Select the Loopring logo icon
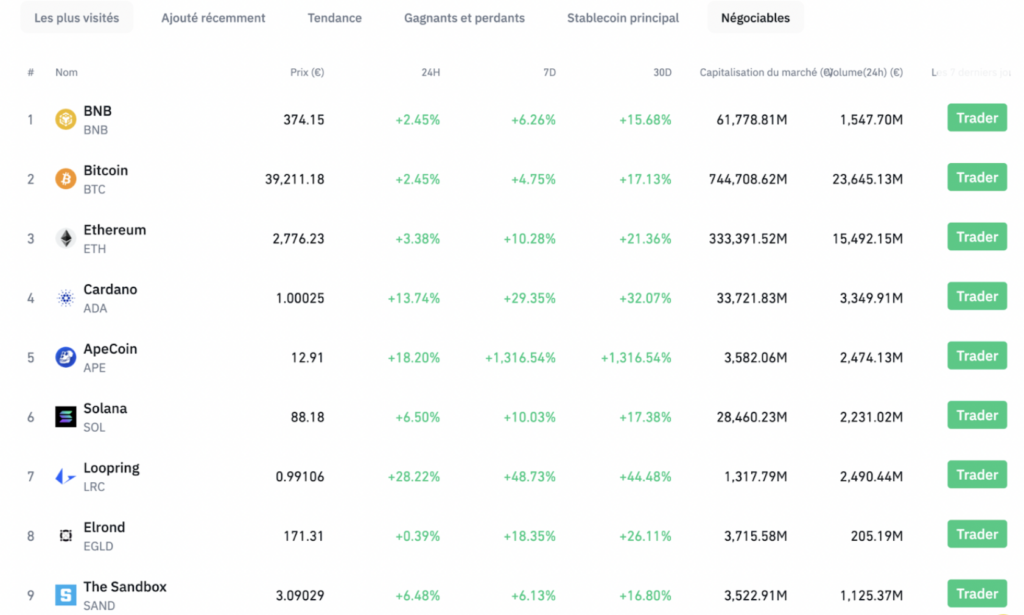 point(64,475)
